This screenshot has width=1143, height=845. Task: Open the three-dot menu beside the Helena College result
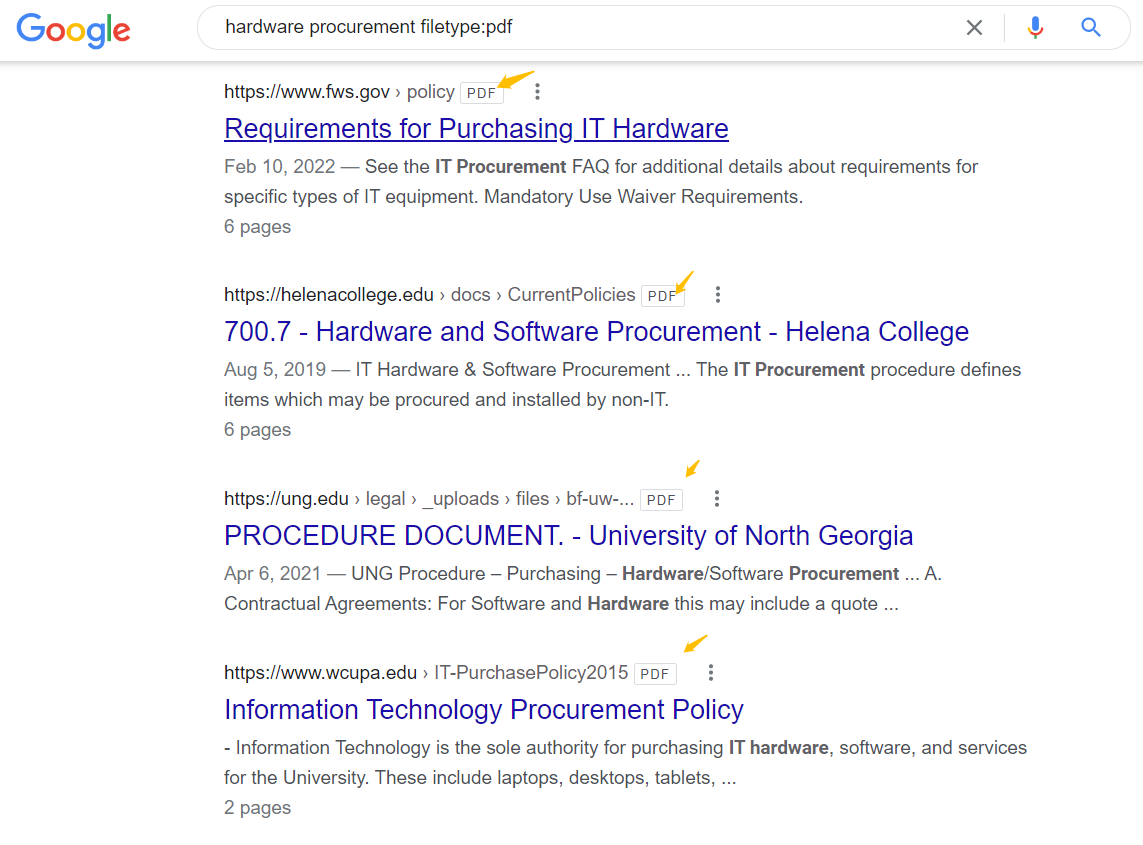coord(718,294)
